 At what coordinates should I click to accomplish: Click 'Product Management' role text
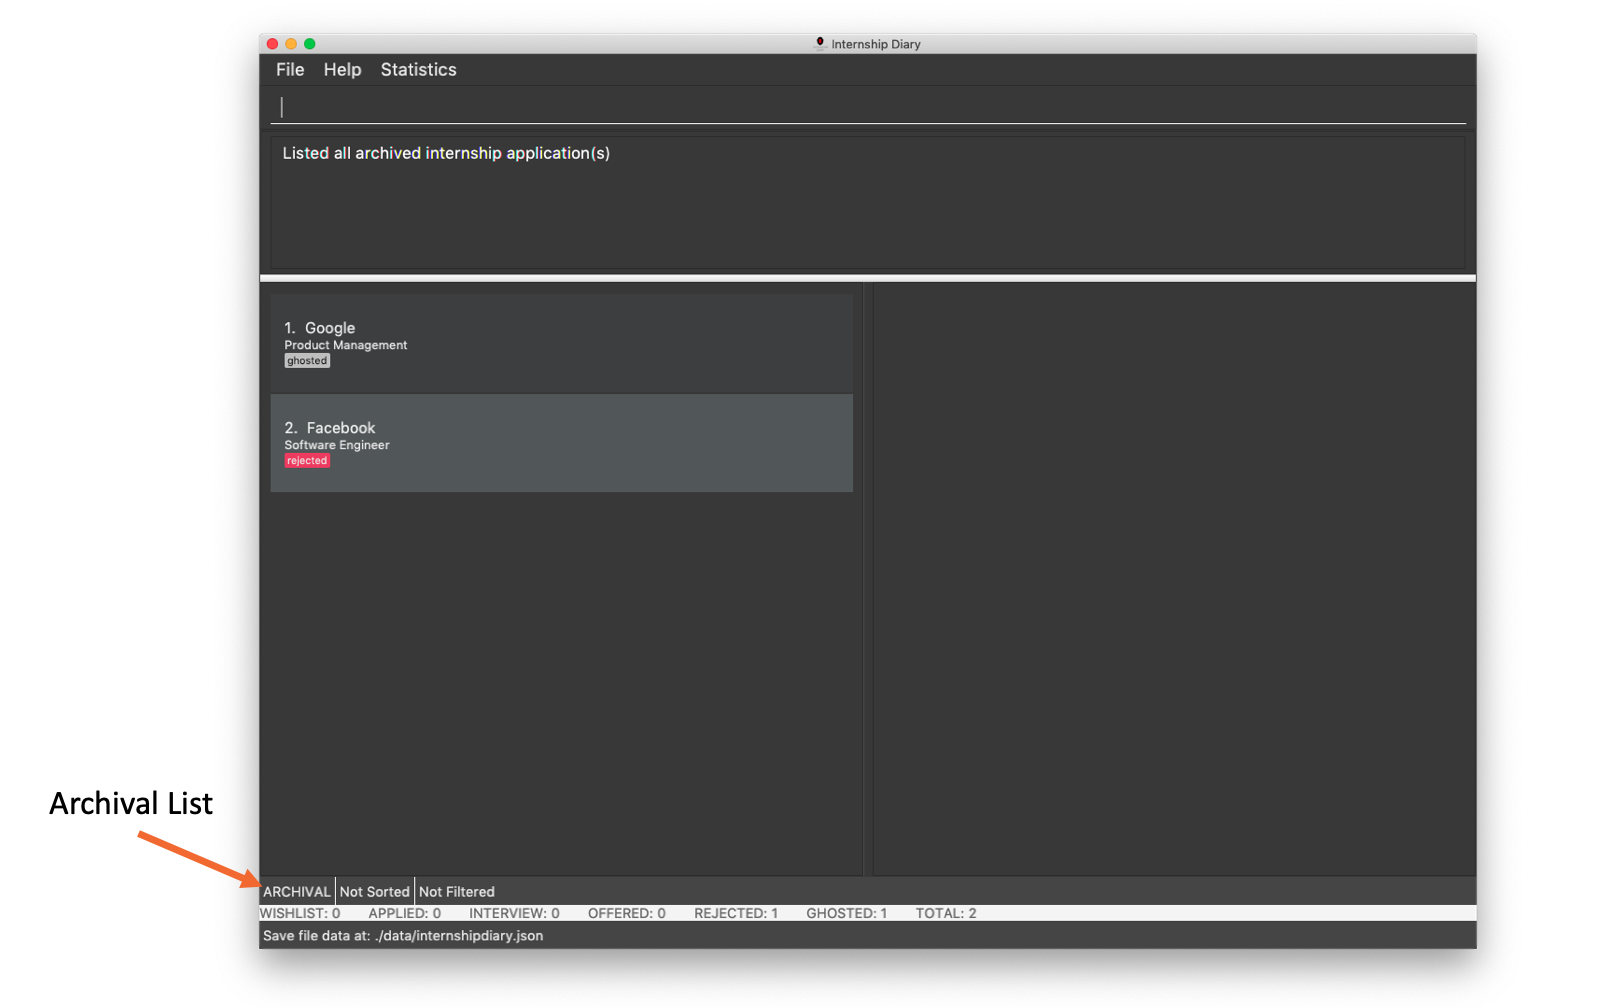pyautogui.click(x=346, y=345)
